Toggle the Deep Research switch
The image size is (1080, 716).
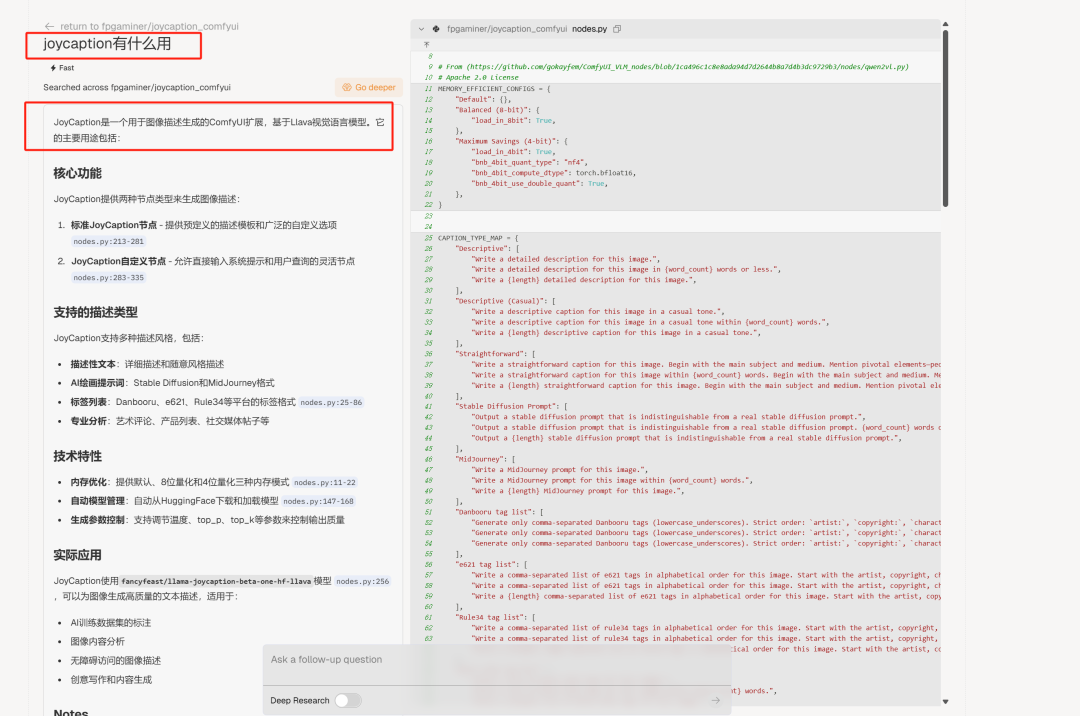tap(348, 700)
